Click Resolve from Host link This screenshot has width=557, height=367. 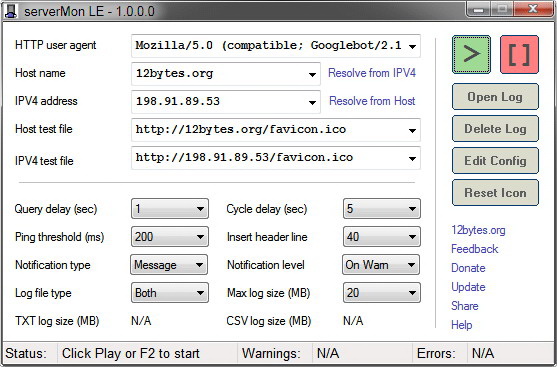[372, 101]
